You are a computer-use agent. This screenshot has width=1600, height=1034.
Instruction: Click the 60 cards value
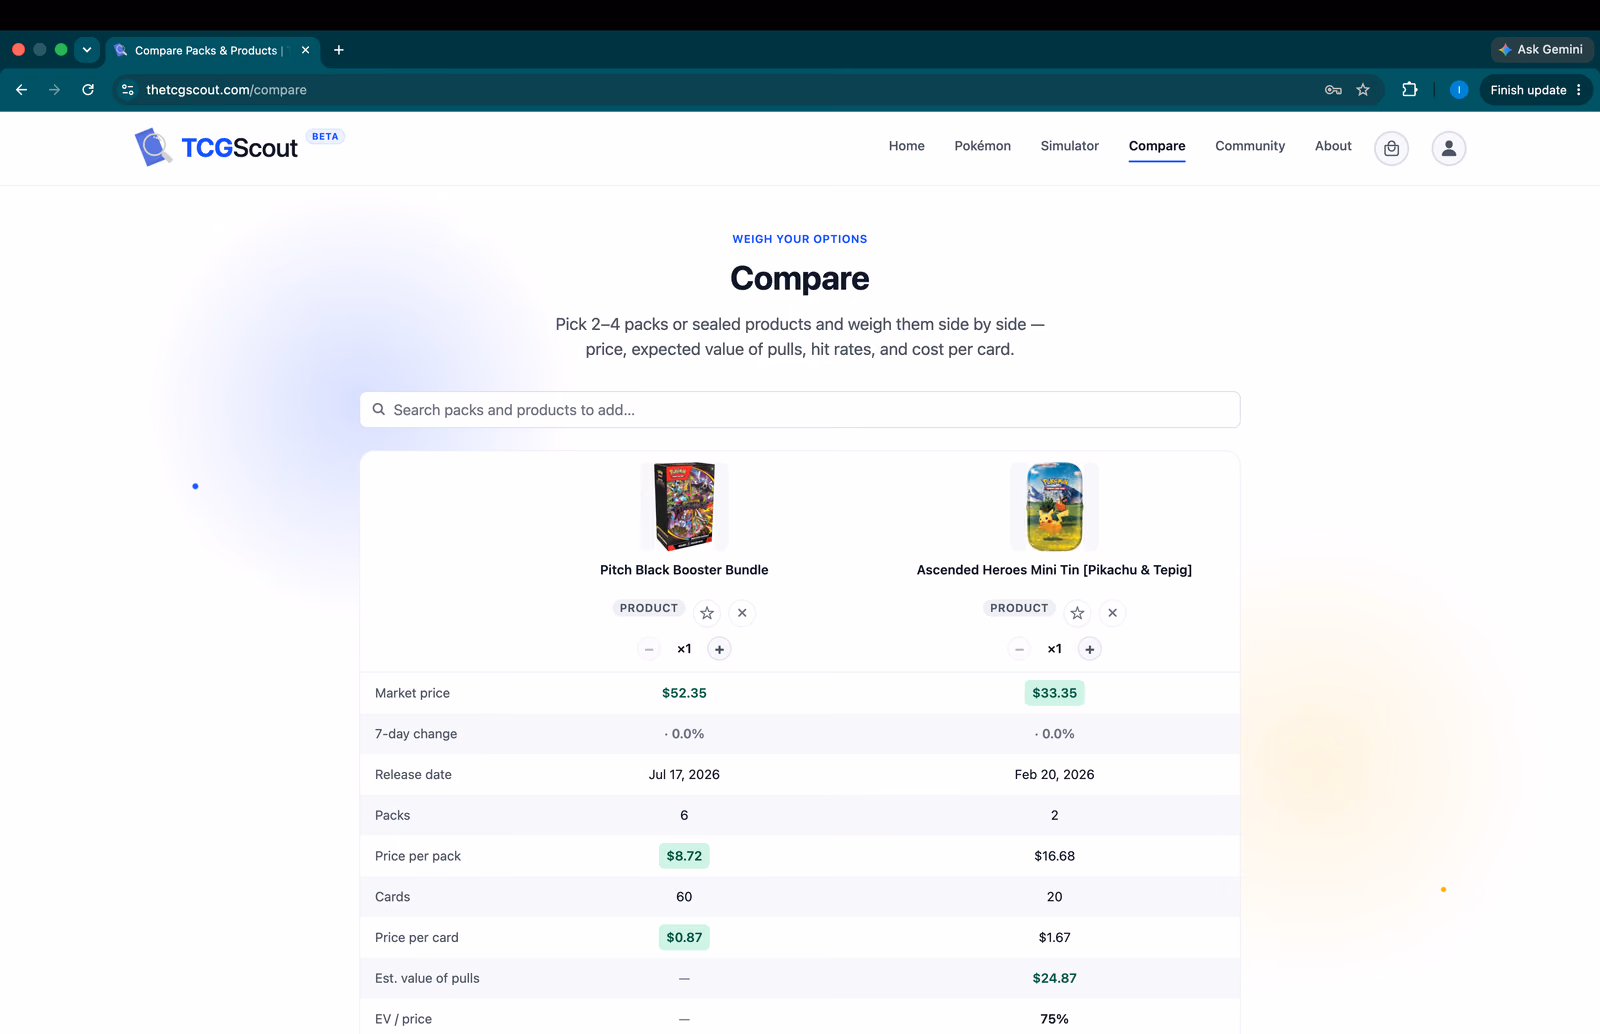click(684, 897)
